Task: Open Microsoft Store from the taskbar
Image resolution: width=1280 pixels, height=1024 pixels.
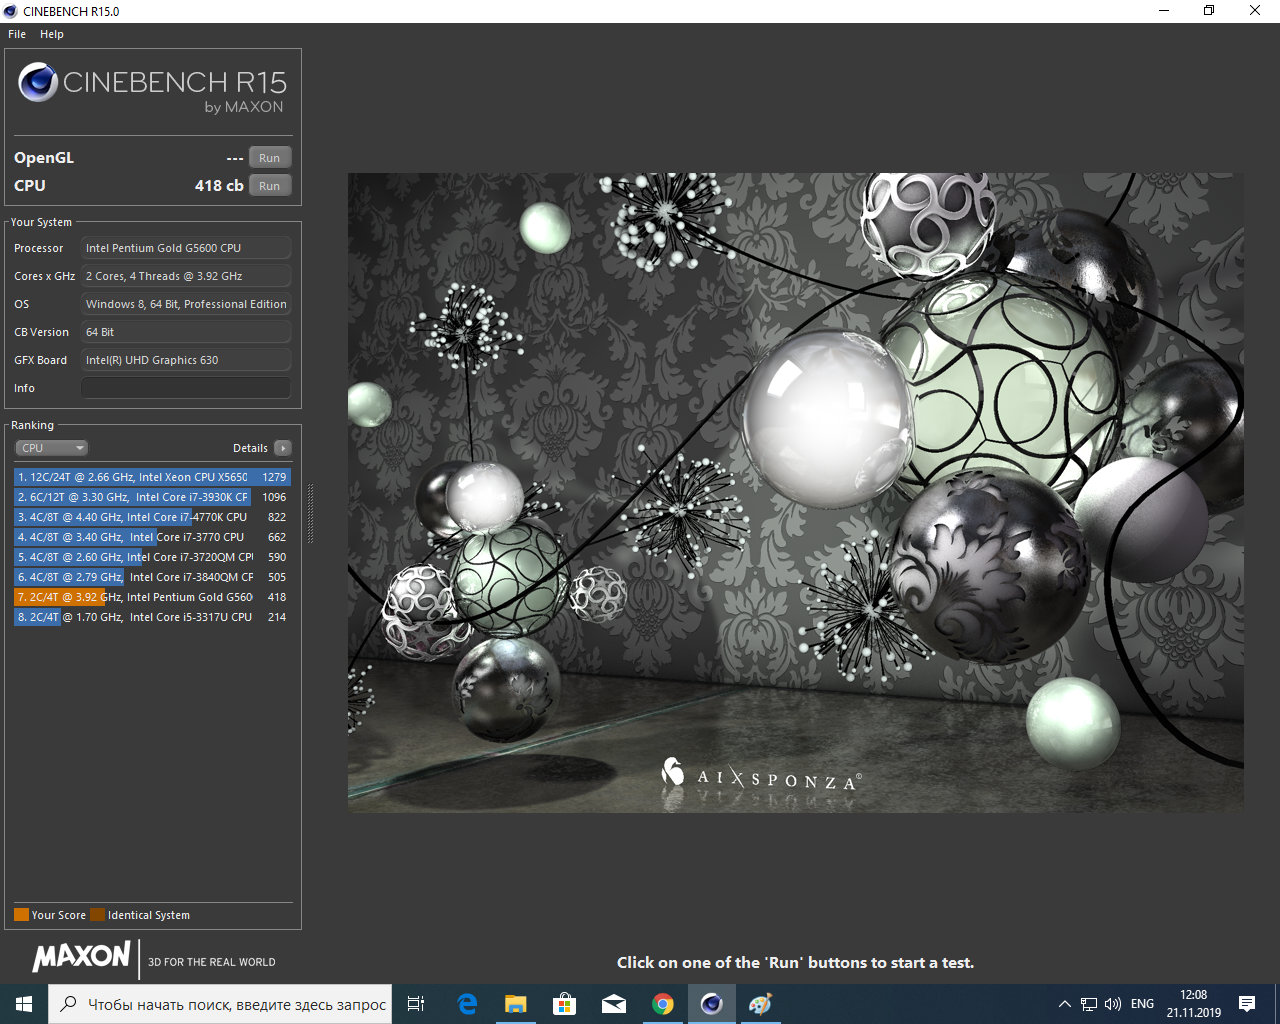Action: pos(564,1004)
